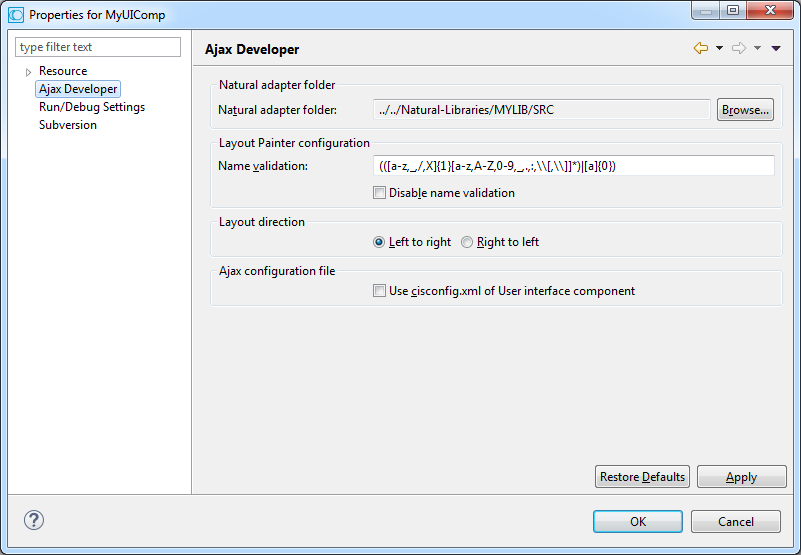Screen dimensions: 801x555
Task: Click the Browse button
Action: tap(744, 110)
